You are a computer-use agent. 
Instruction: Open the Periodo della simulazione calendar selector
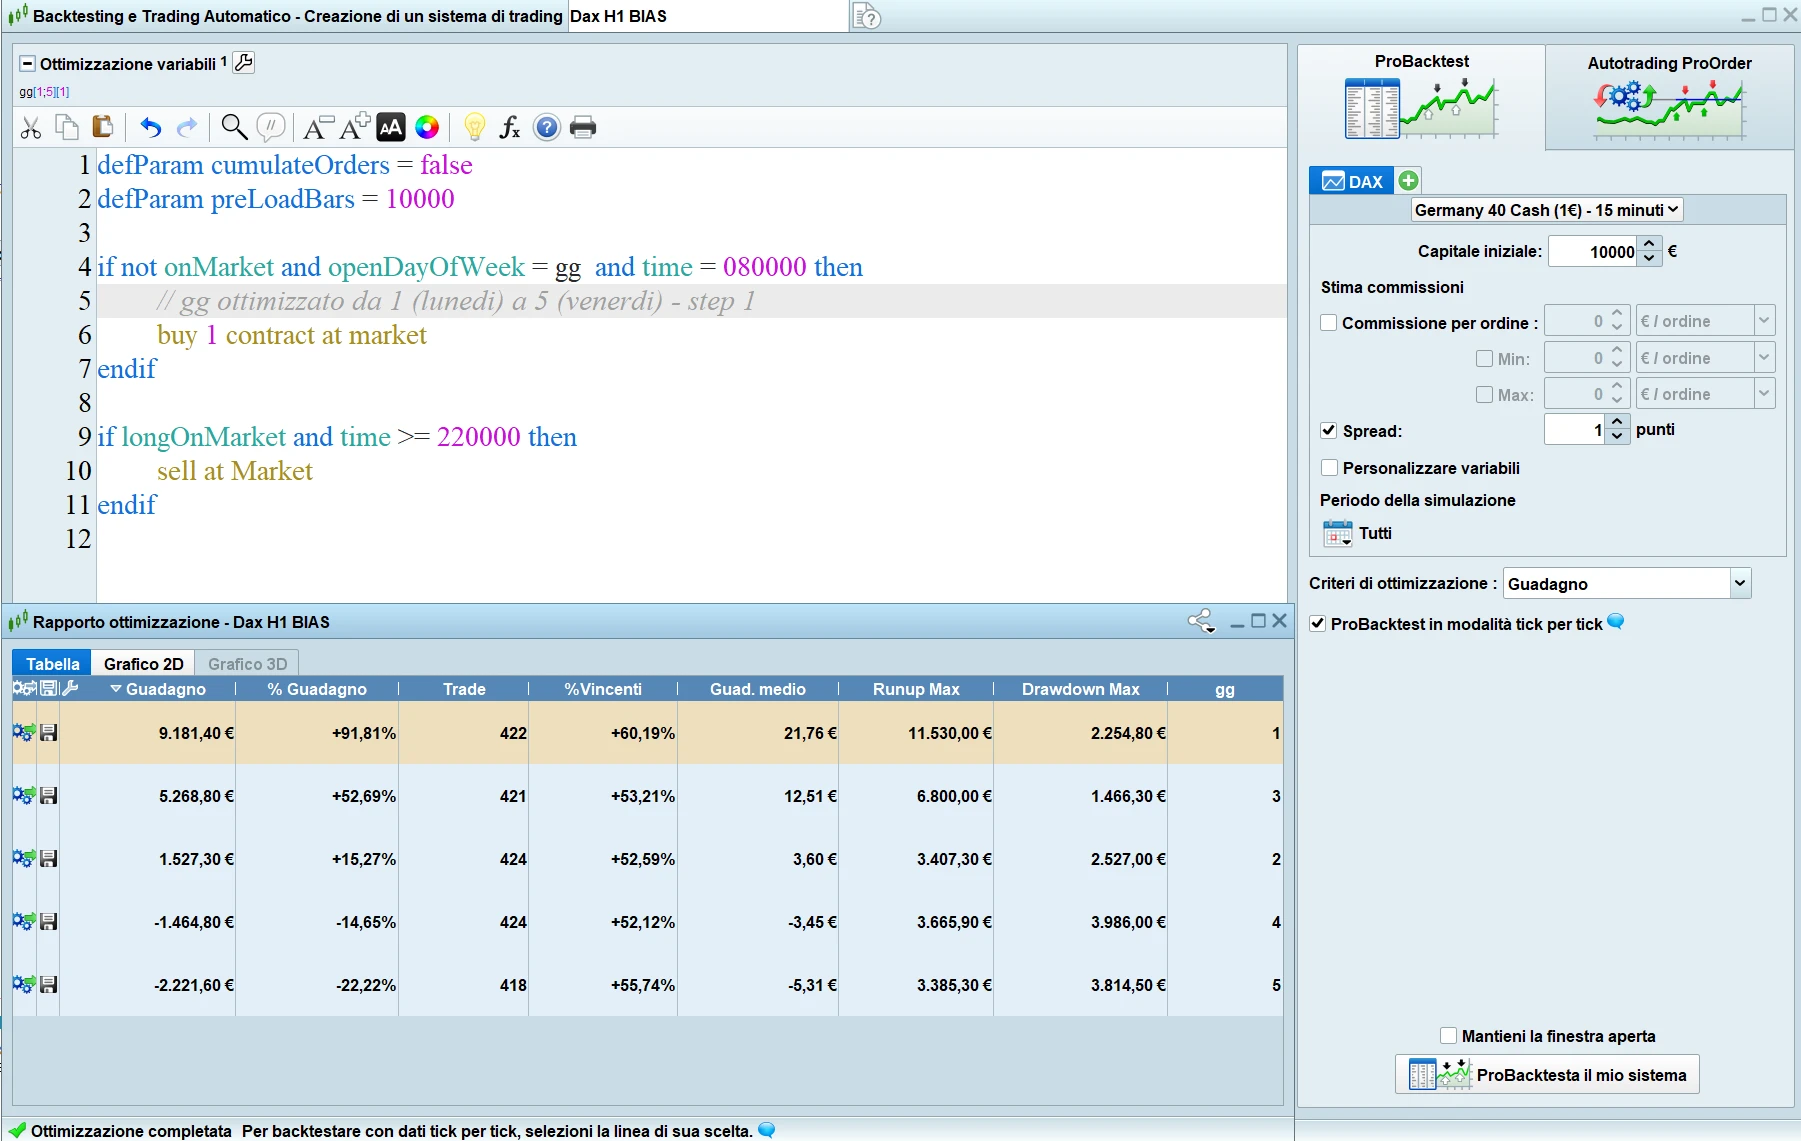[1337, 533]
